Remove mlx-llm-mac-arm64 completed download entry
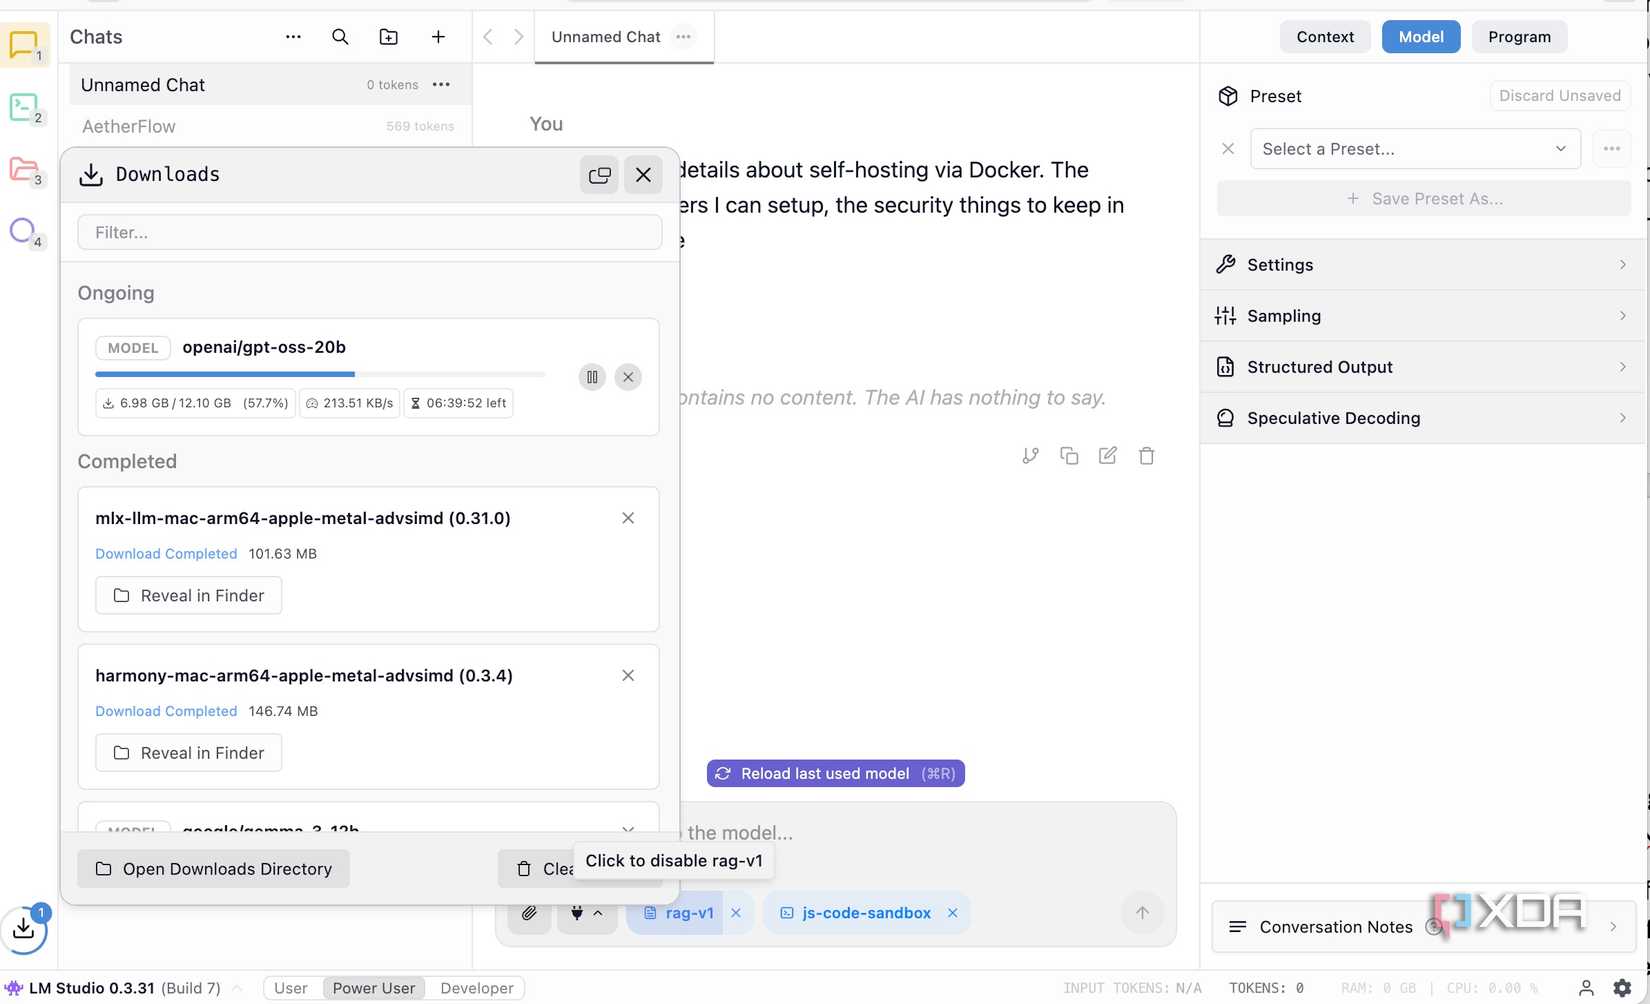1650x1004 pixels. tap(628, 518)
